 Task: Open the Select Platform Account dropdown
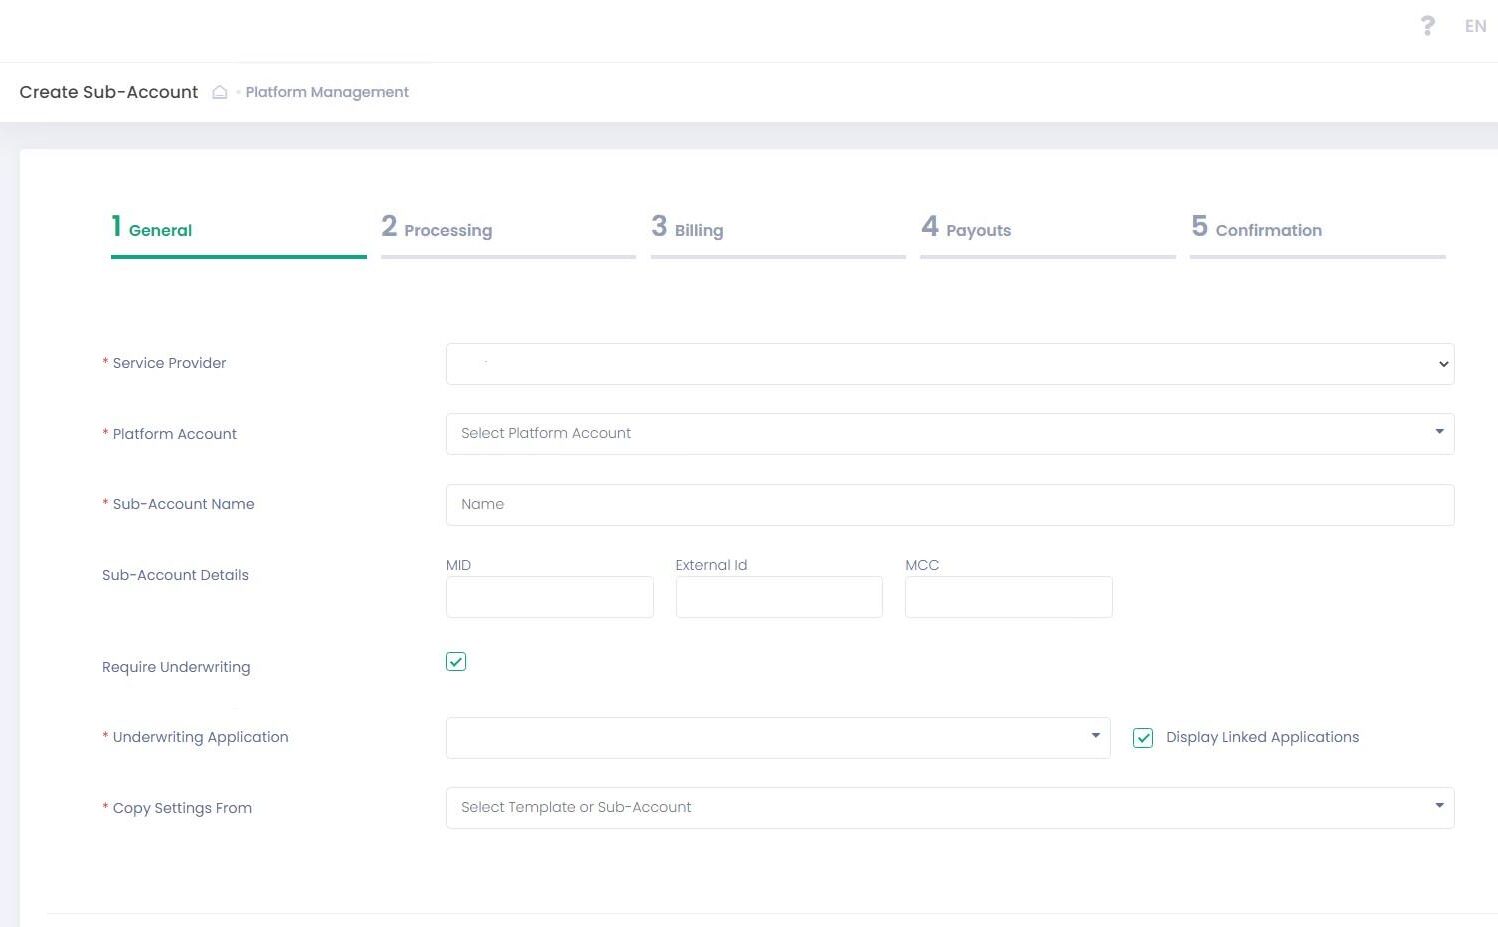point(940,434)
